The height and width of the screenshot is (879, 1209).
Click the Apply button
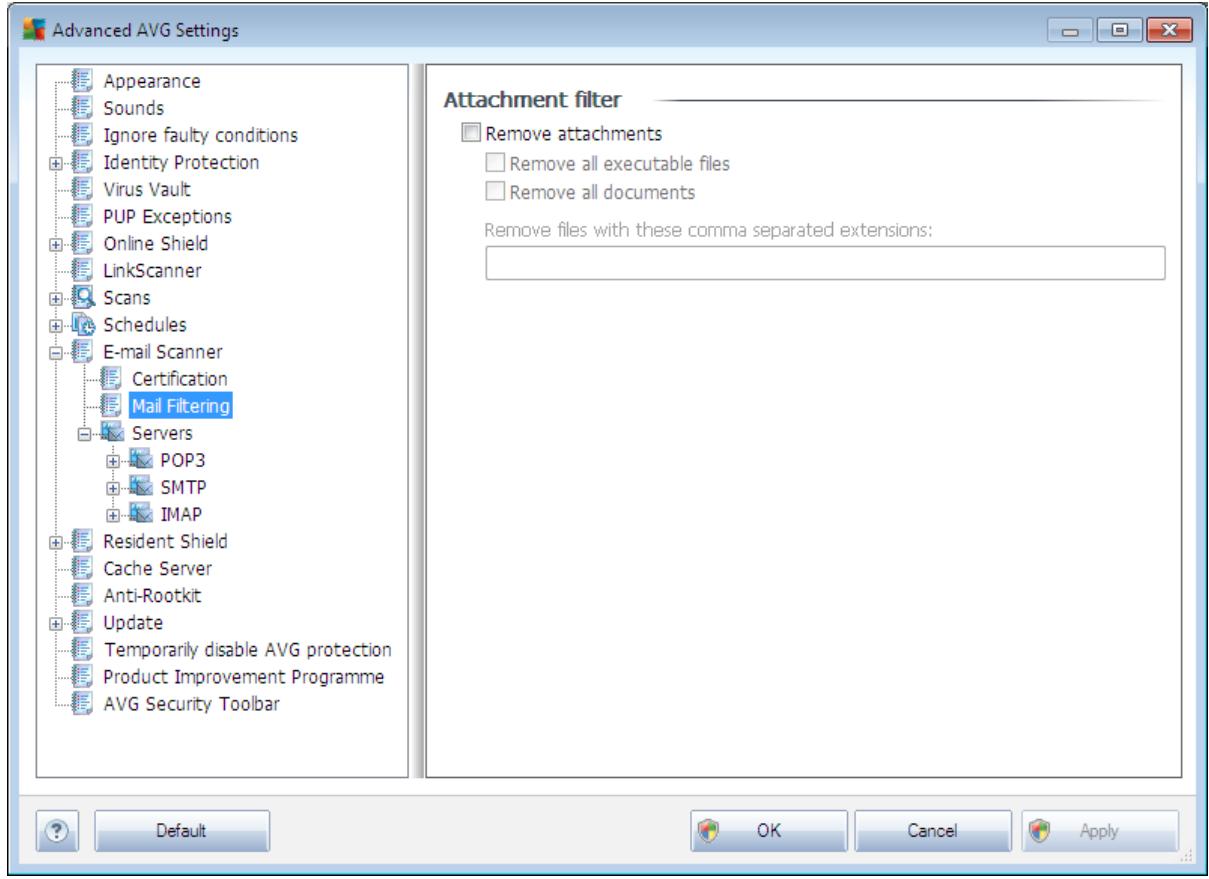pos(1099,830)
